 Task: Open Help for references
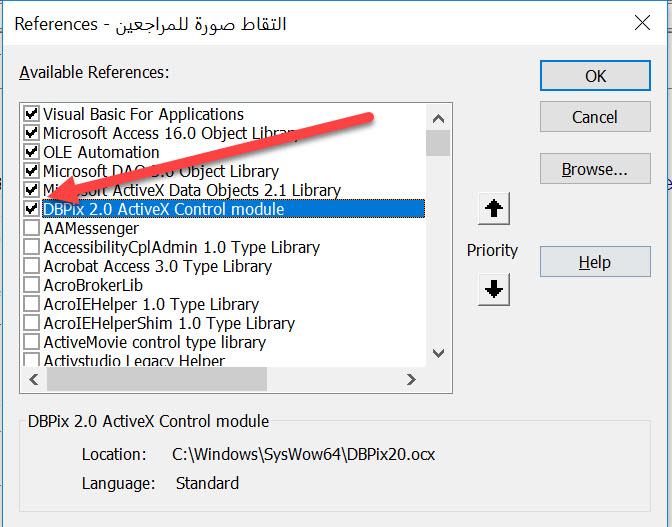coord(595,262)
